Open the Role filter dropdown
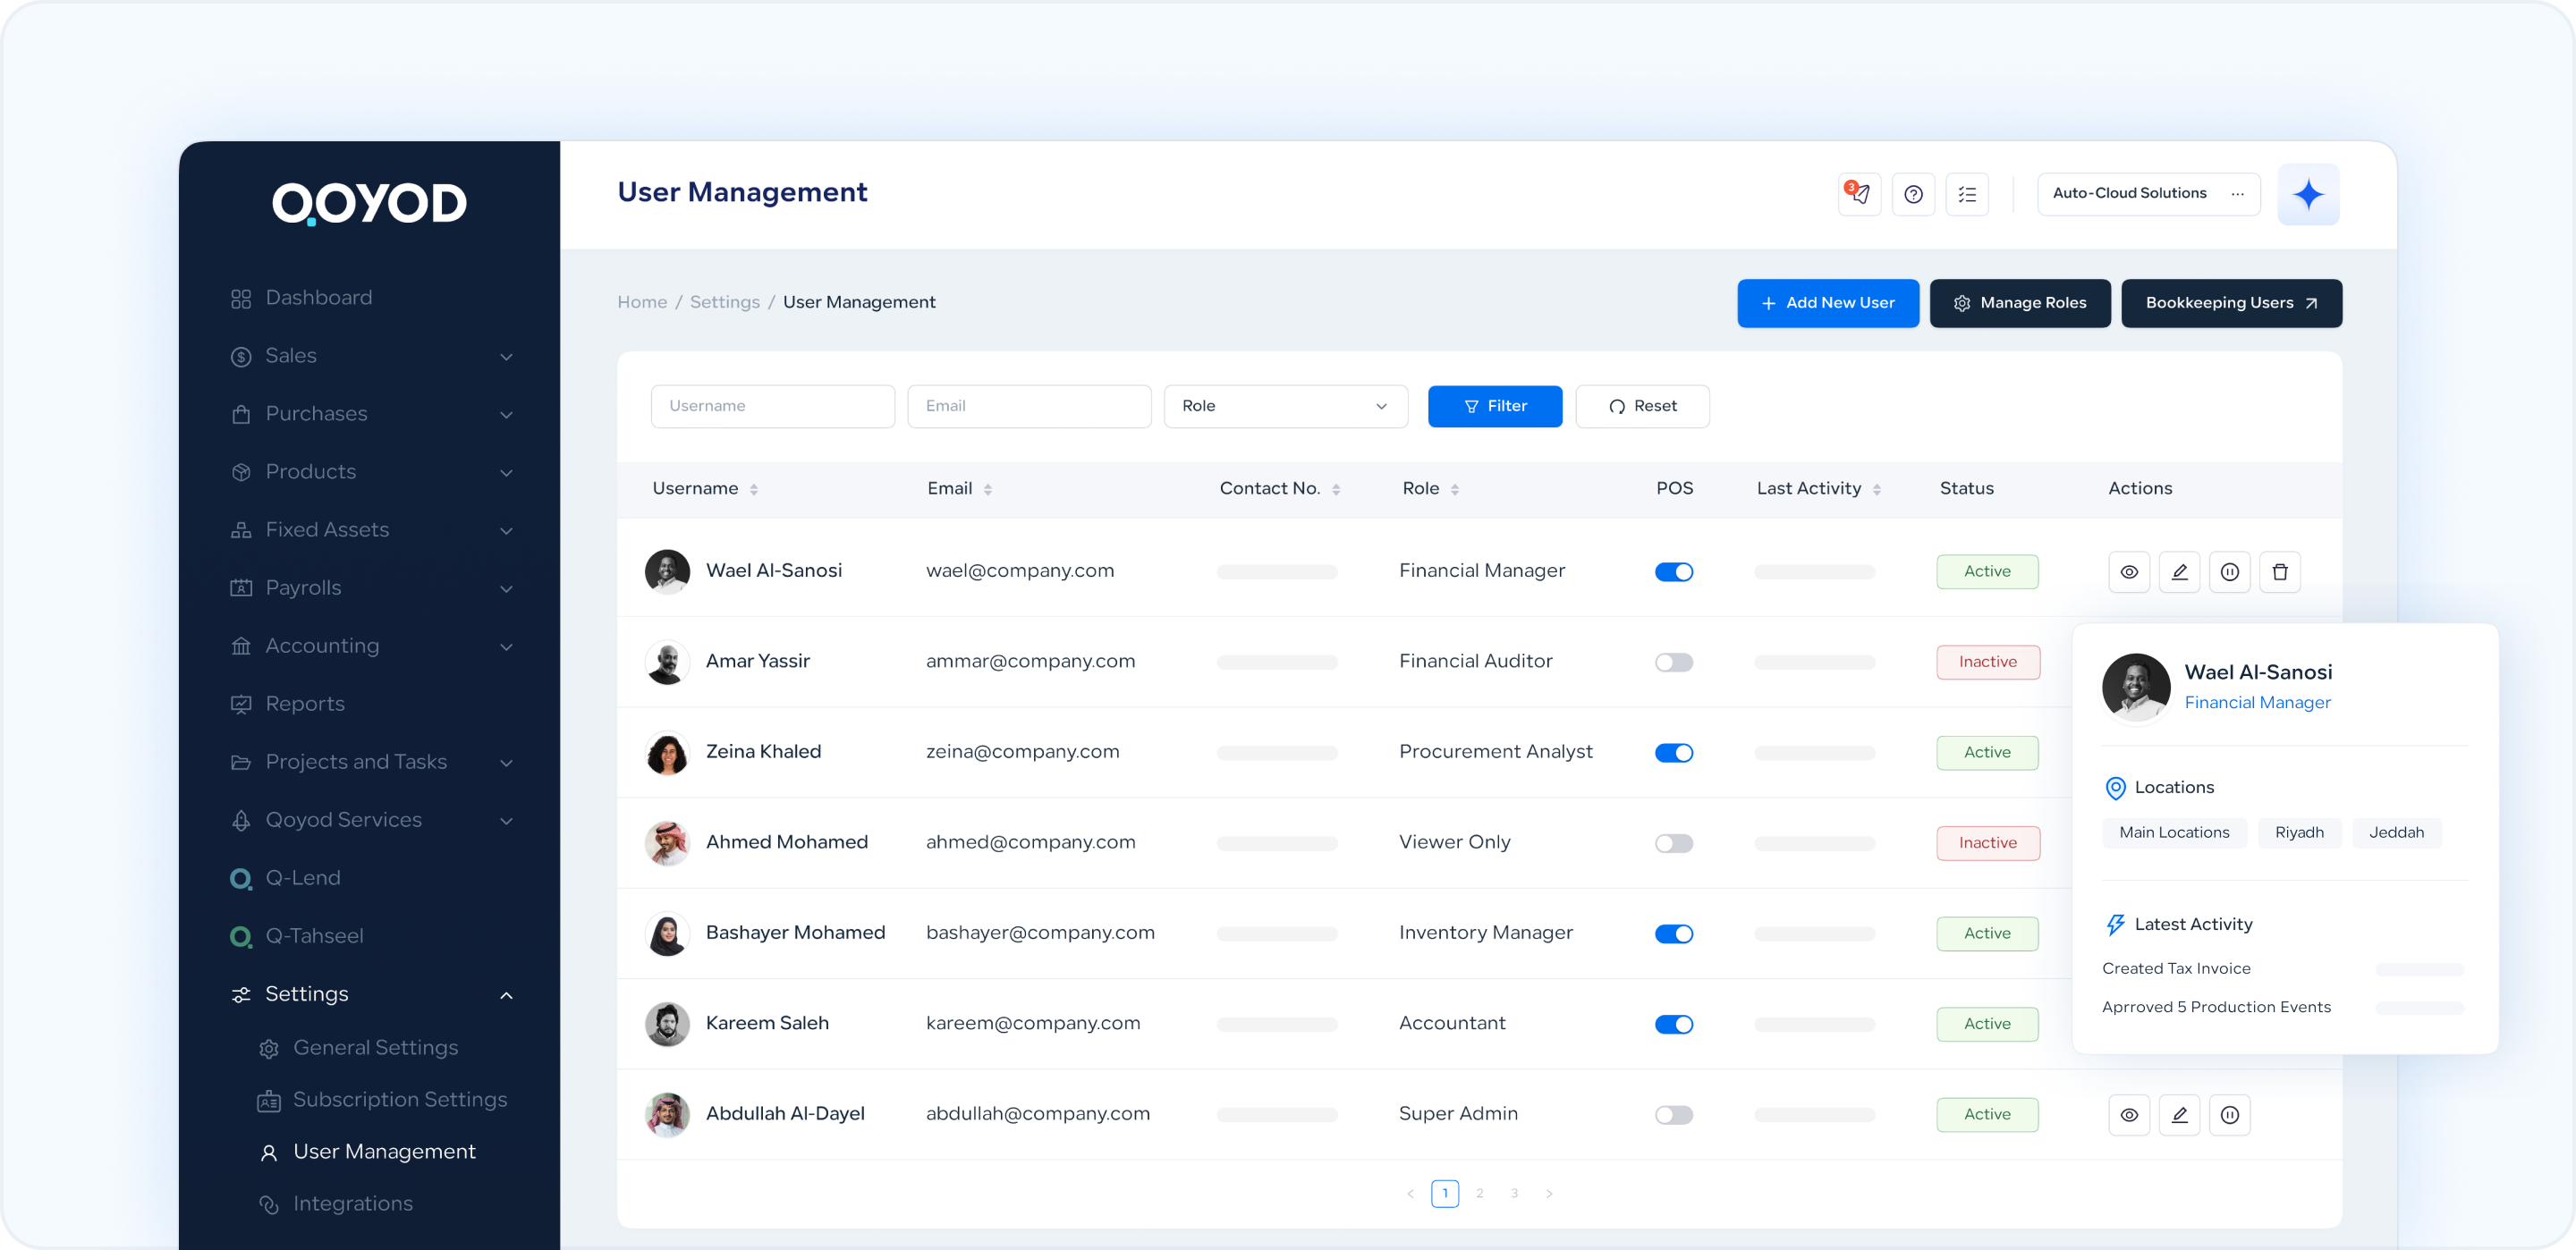Viewport: 2576px width, 1250px height. pos(1285,406)
